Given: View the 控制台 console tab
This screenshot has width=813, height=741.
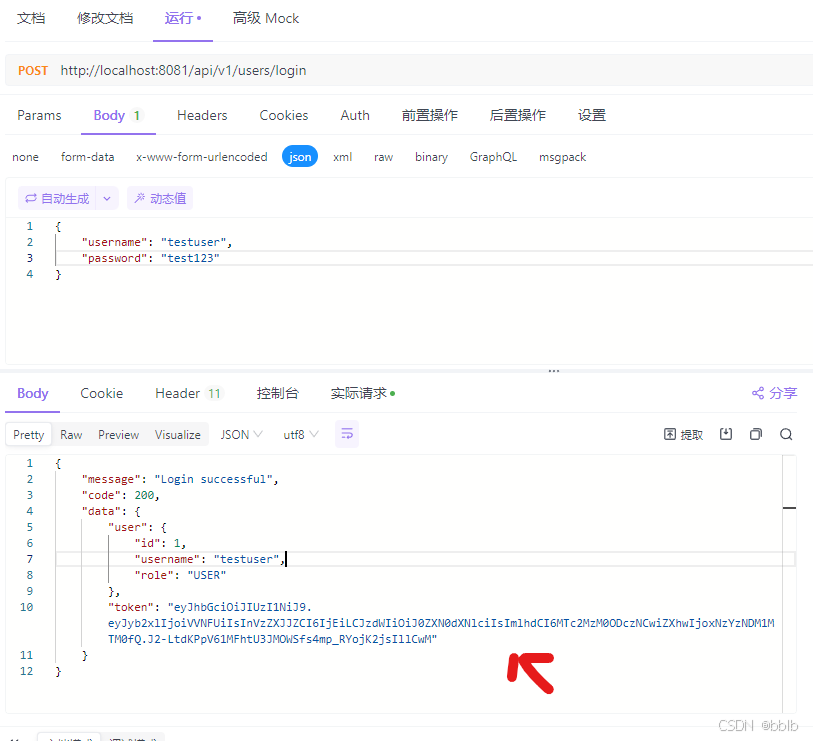Looking at the screenshot, I should [x=278, y=393].
